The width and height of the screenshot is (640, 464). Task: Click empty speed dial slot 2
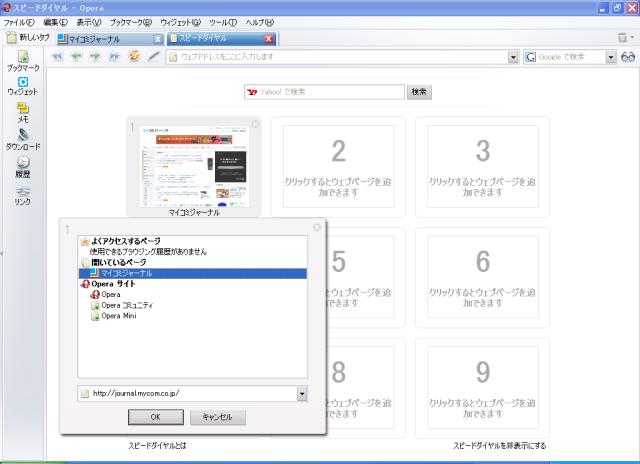338,167
